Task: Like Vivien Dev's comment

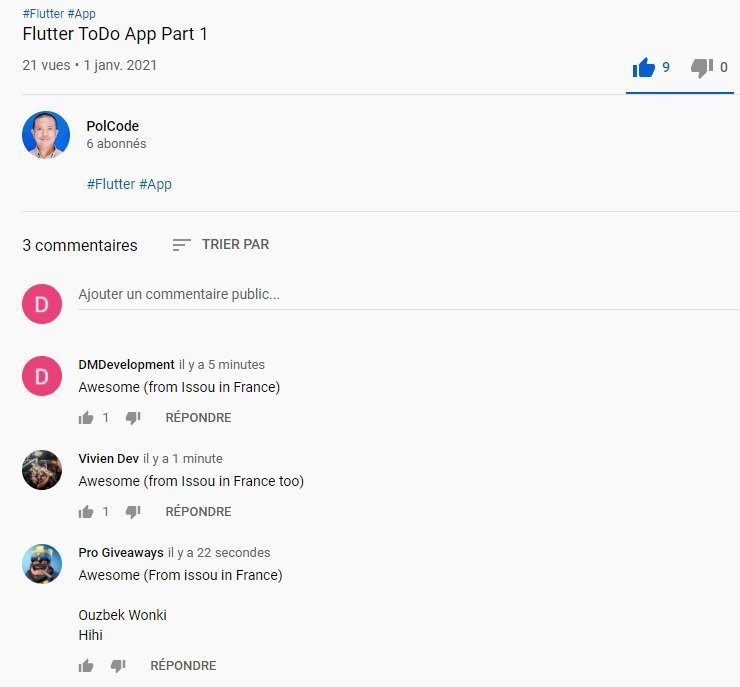Action: [86, 511]
